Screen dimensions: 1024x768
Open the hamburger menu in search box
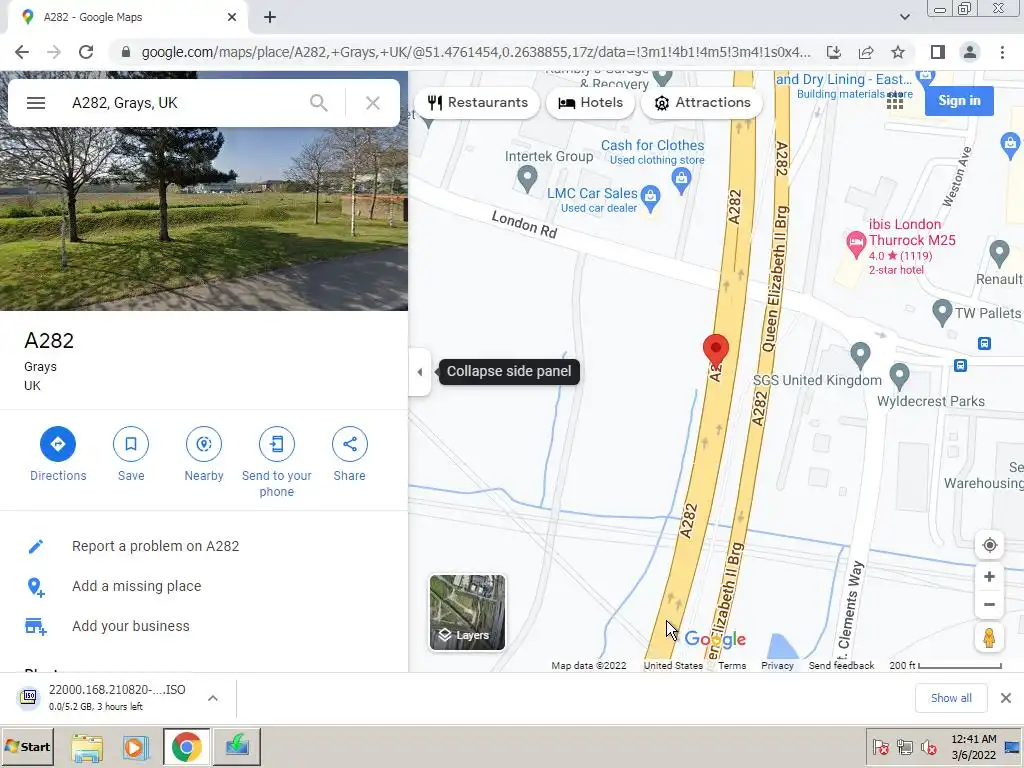click(x=36, y=103)
